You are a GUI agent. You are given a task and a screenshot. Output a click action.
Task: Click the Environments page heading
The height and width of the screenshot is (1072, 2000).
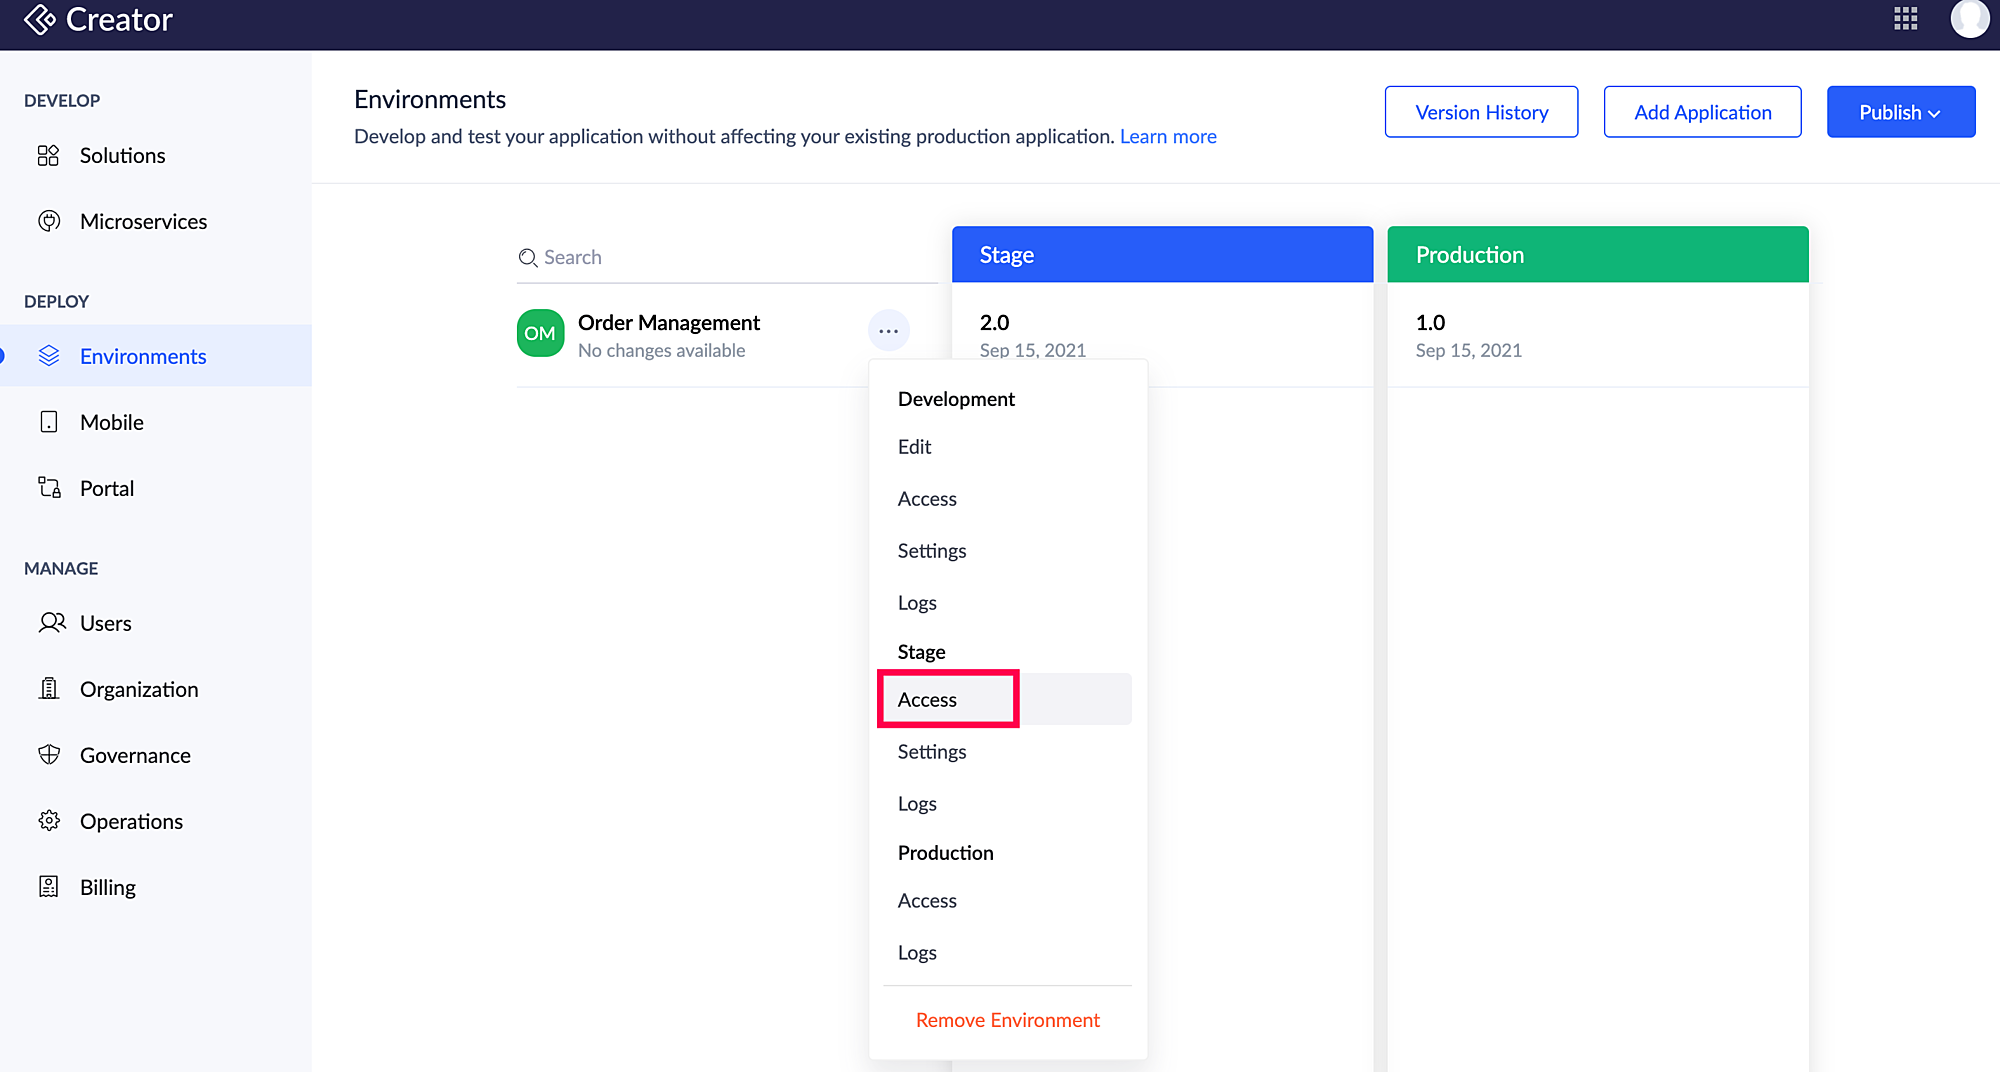tap(430, 99)
